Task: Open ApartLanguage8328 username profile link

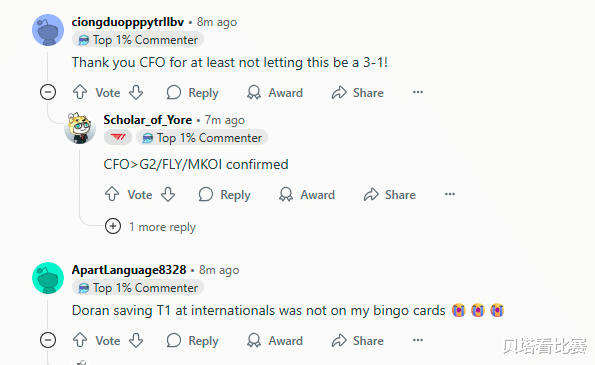Action: [129, 270]
